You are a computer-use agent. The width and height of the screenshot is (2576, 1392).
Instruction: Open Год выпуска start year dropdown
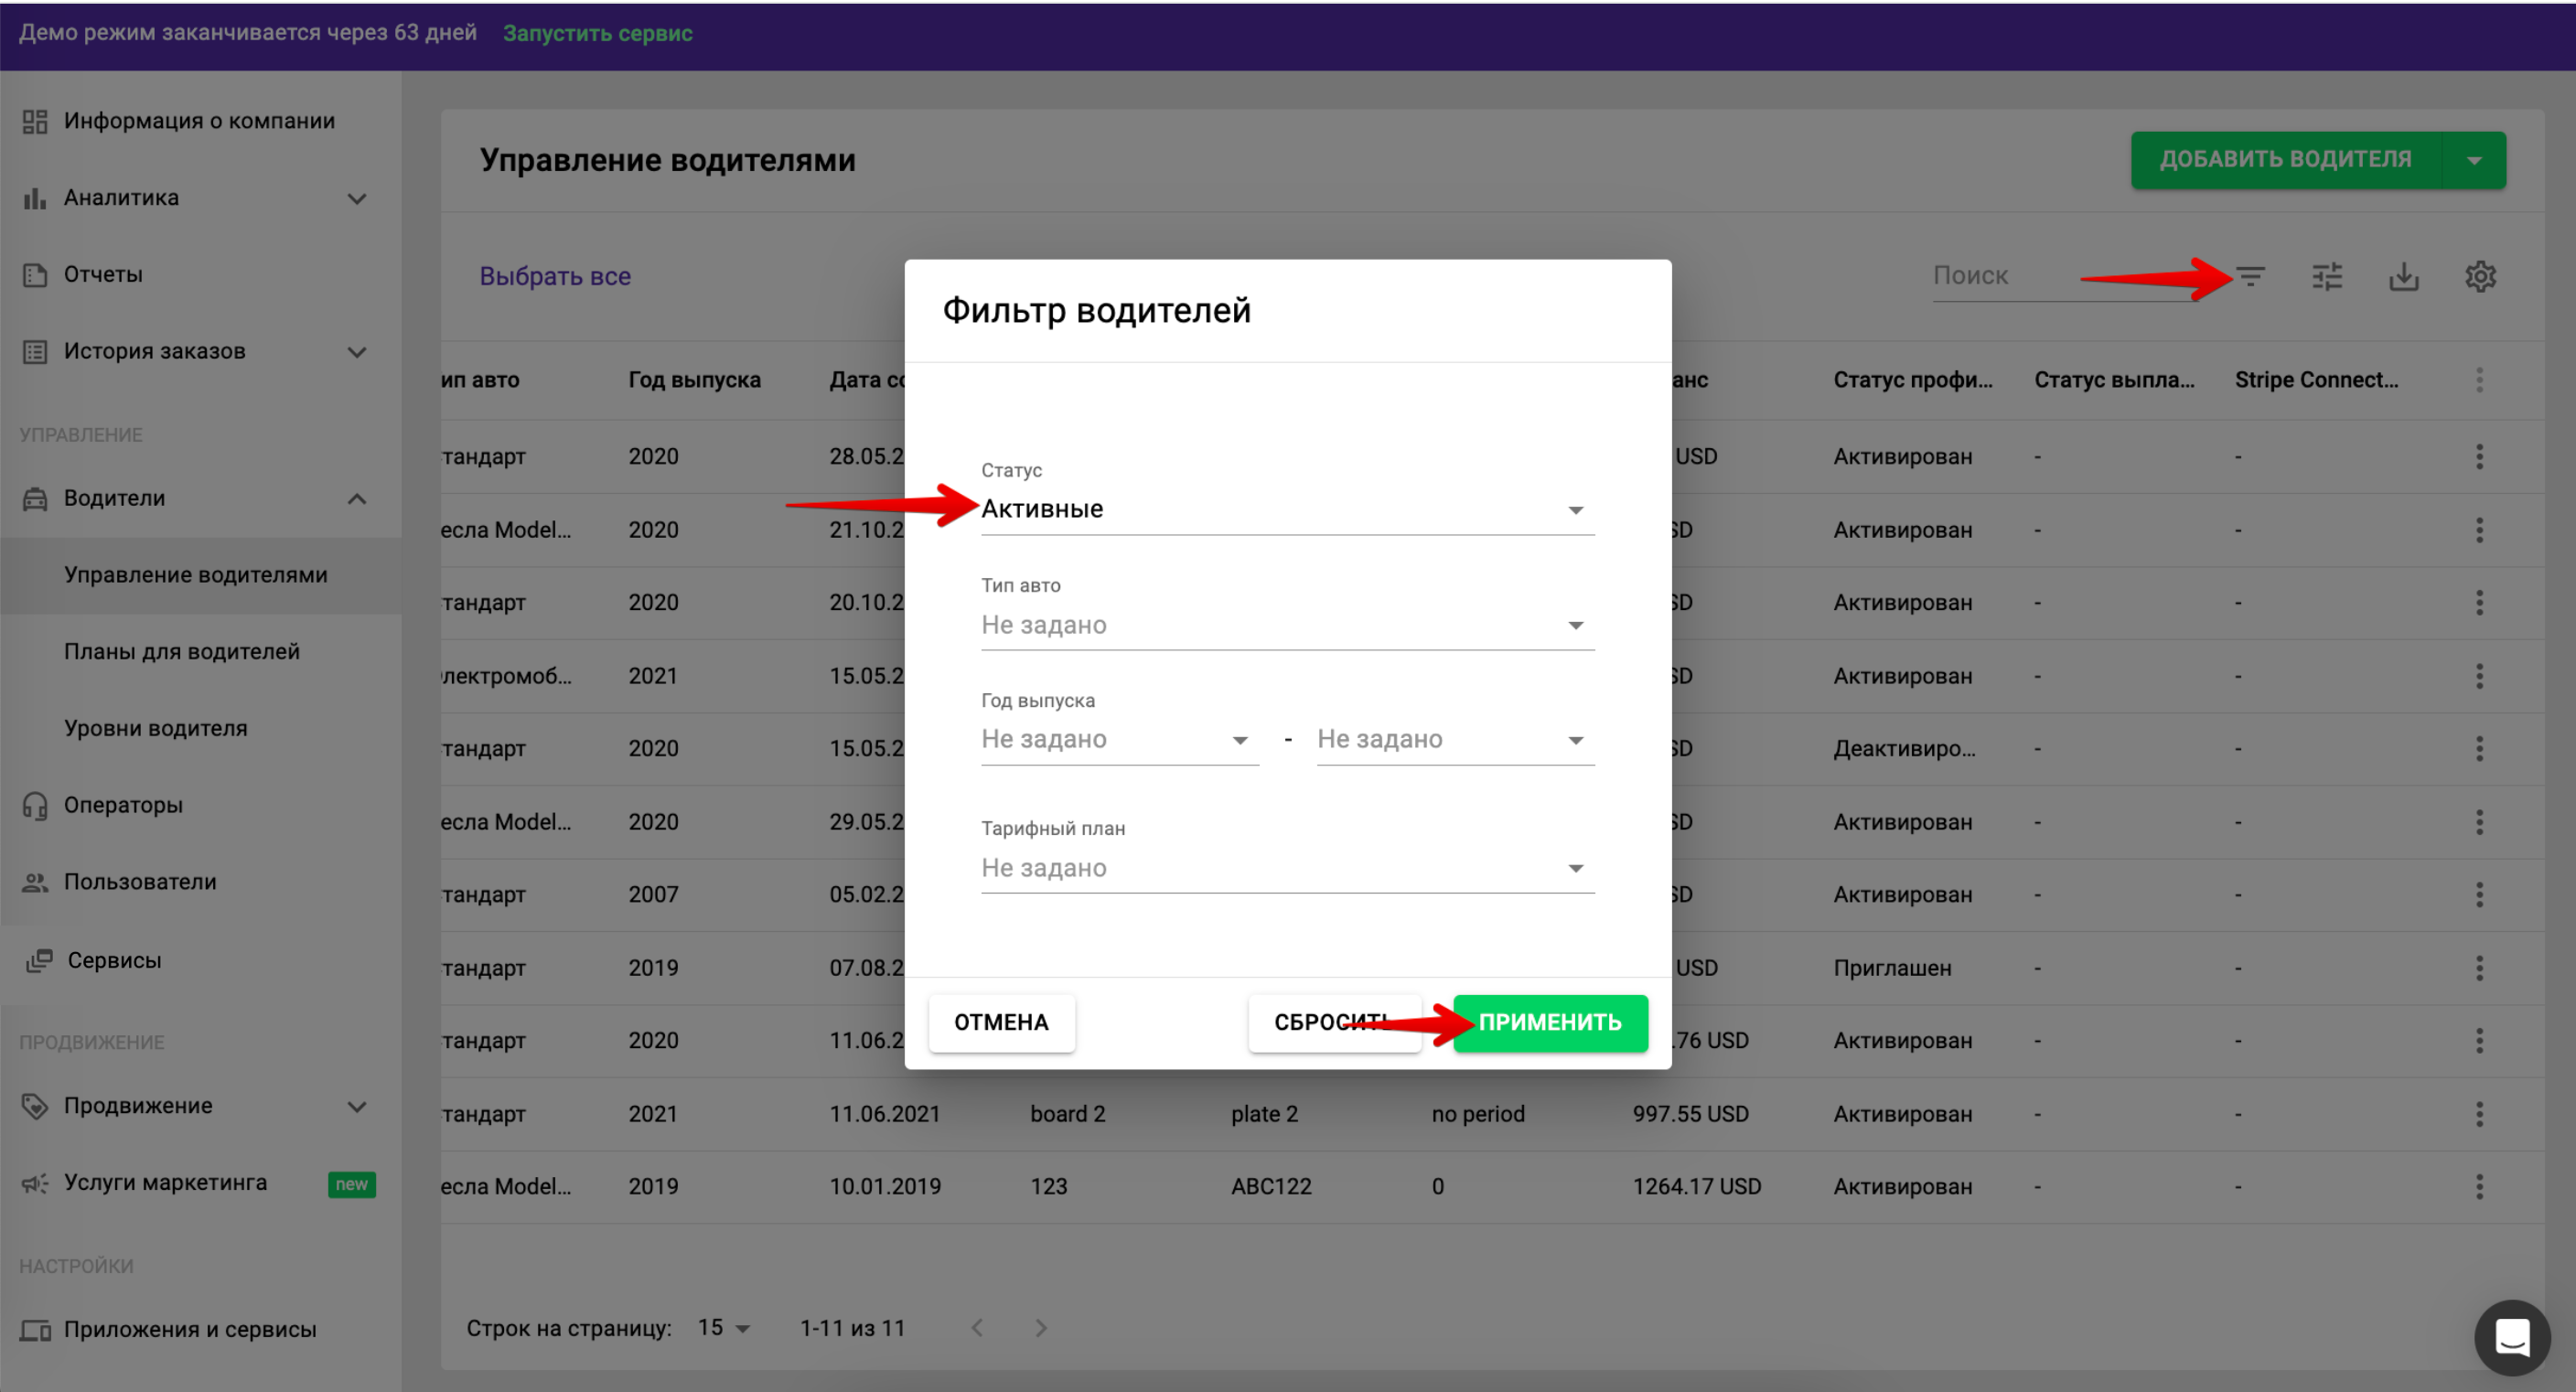[x=1118, y=739]
